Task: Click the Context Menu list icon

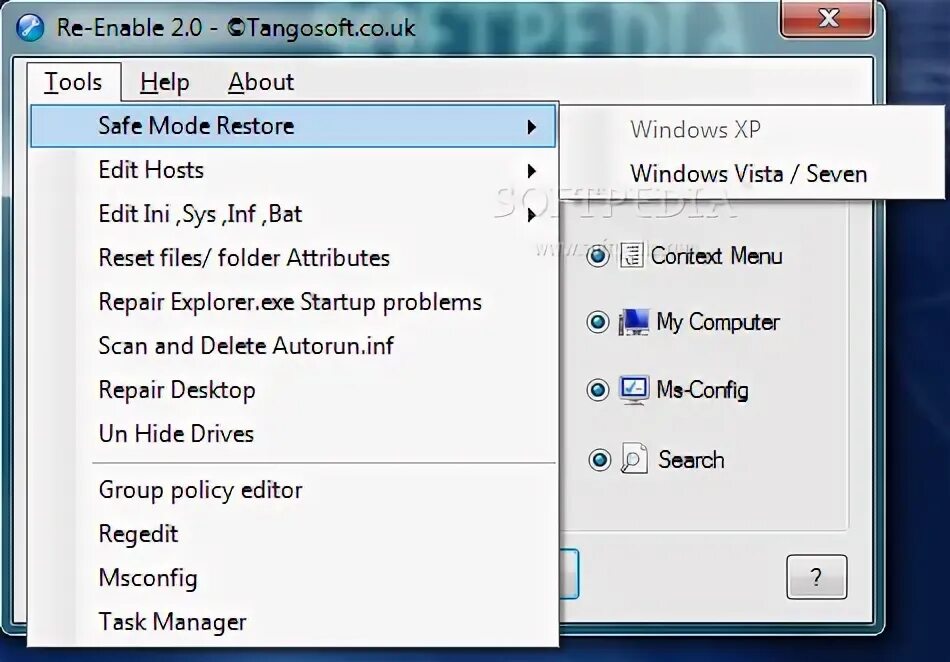Action: pyautogui.click(x=631, y=256)
